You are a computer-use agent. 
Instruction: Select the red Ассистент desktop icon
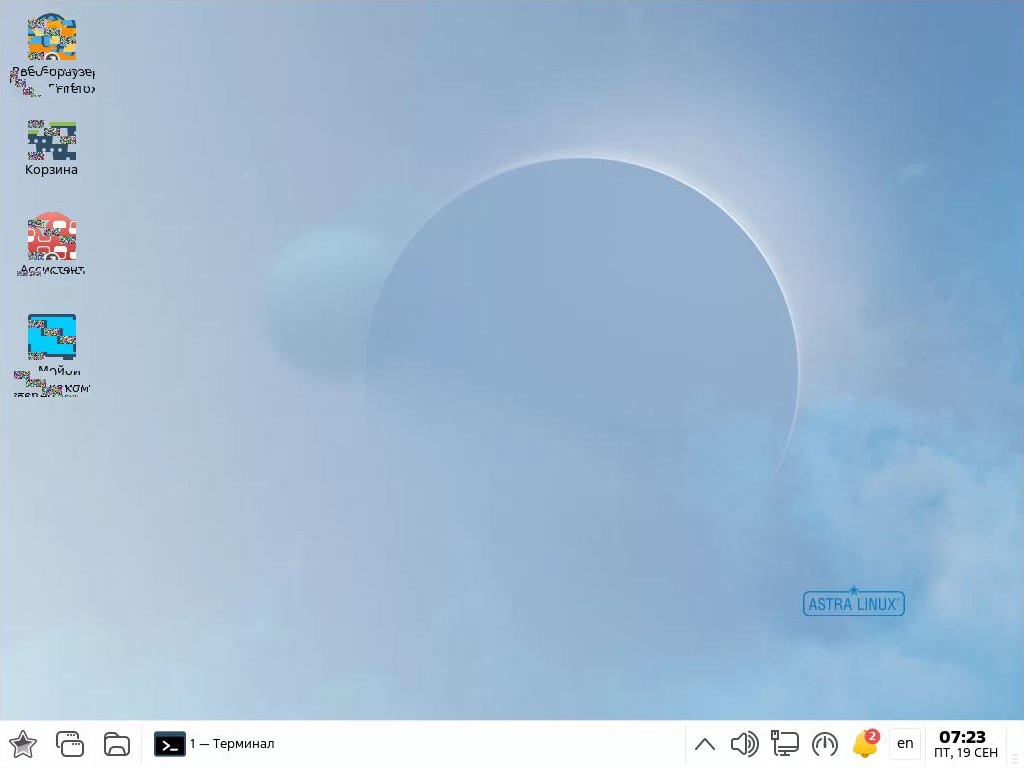coord(52,237)
